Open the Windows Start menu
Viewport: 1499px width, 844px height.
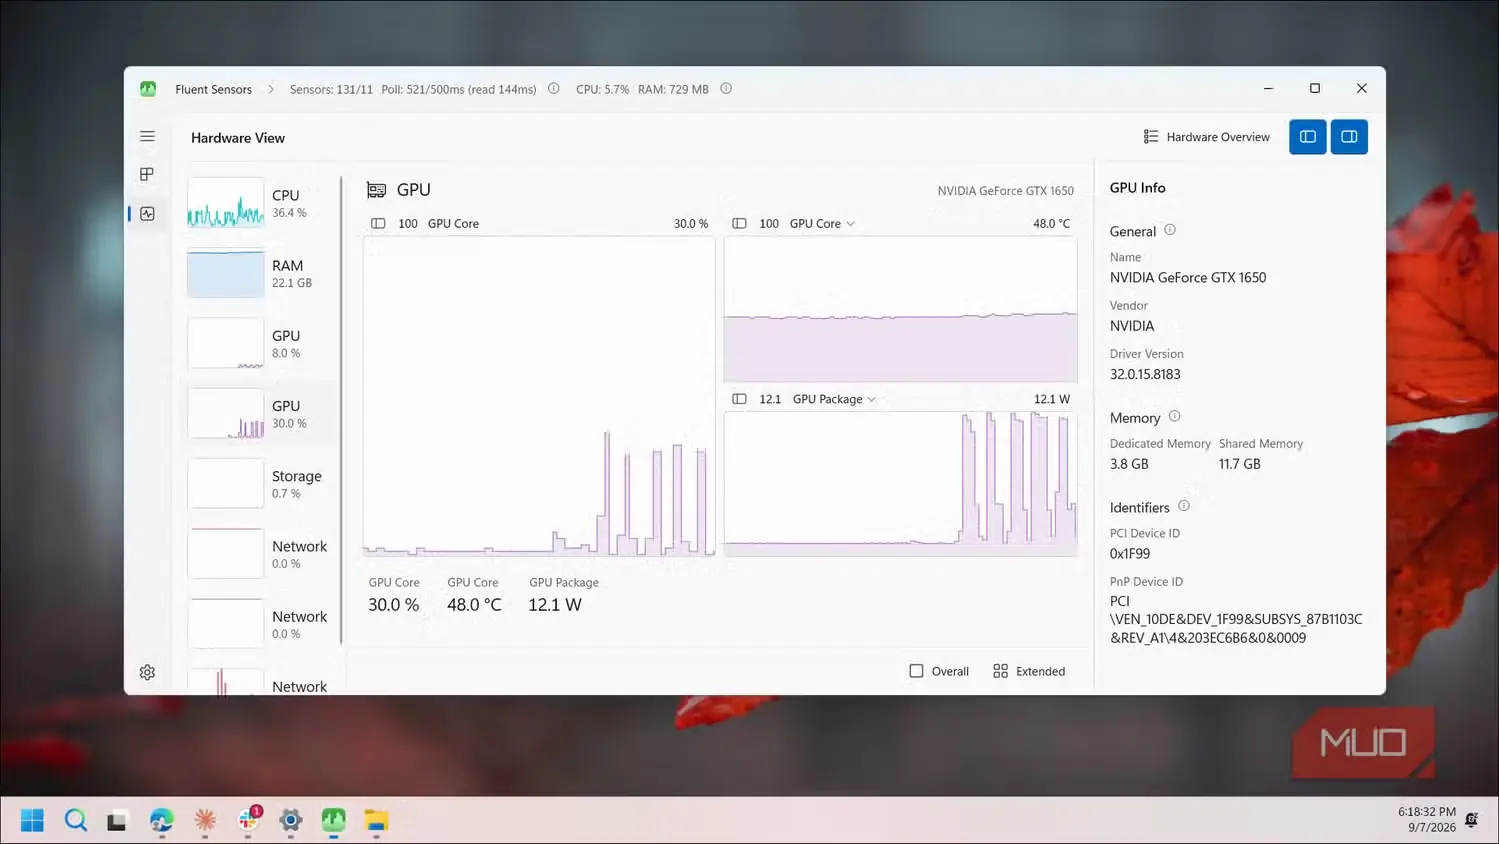pos(32,820)
